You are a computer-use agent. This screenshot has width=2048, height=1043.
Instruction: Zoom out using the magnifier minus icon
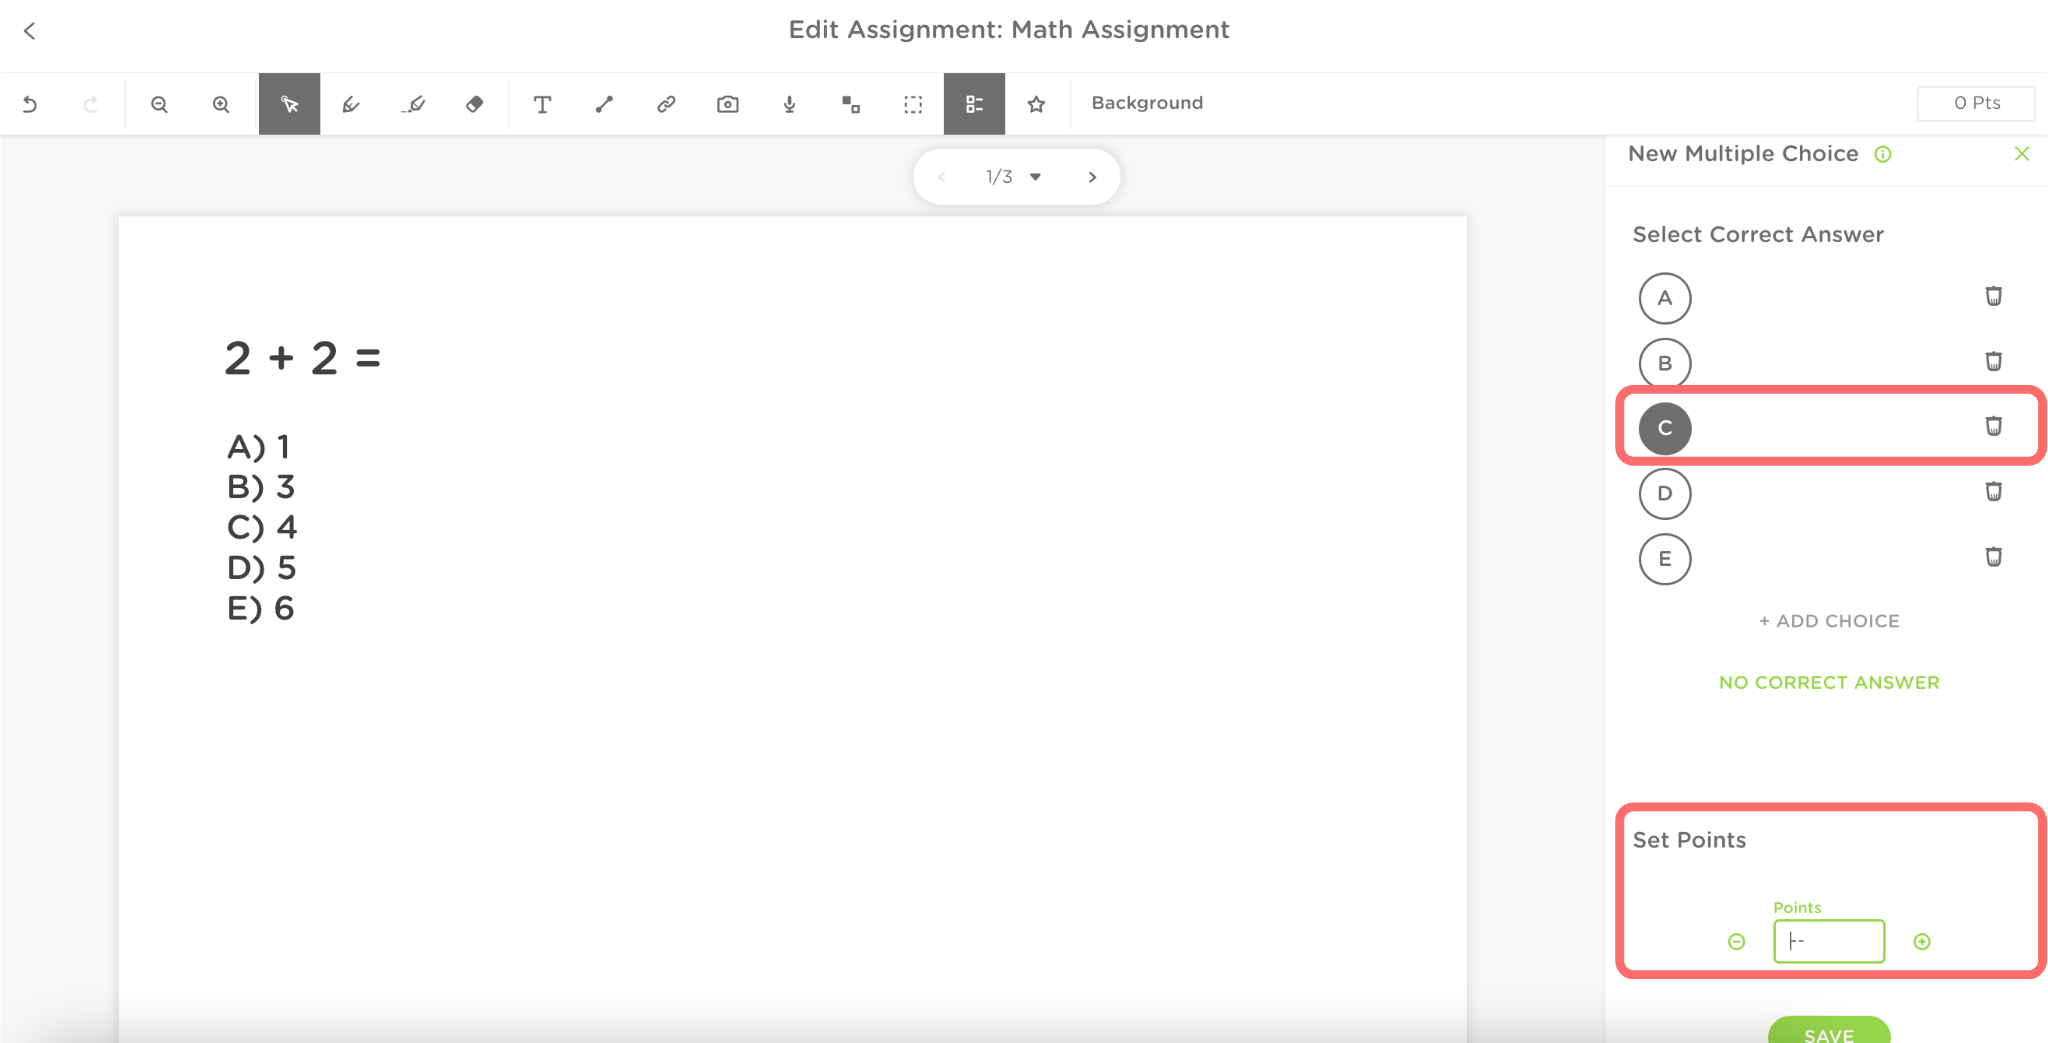159,104
